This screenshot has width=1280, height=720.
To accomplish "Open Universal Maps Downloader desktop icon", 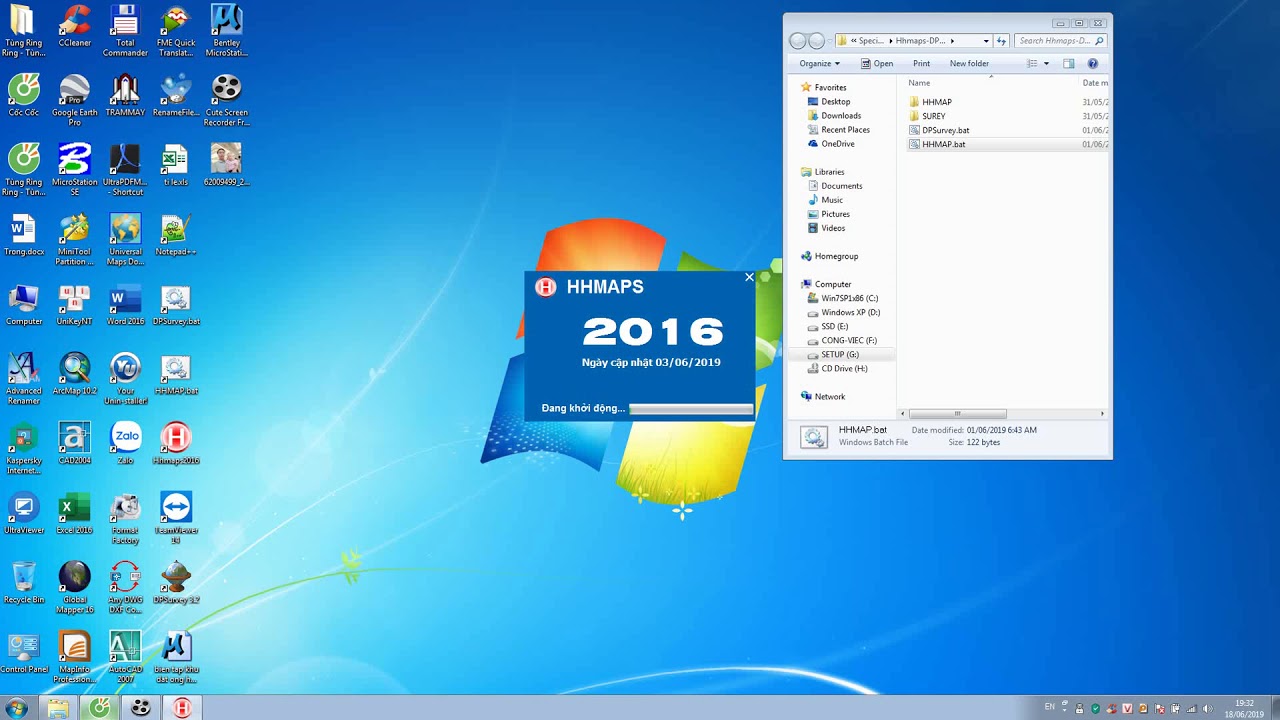I will click(x=125, y=239).
